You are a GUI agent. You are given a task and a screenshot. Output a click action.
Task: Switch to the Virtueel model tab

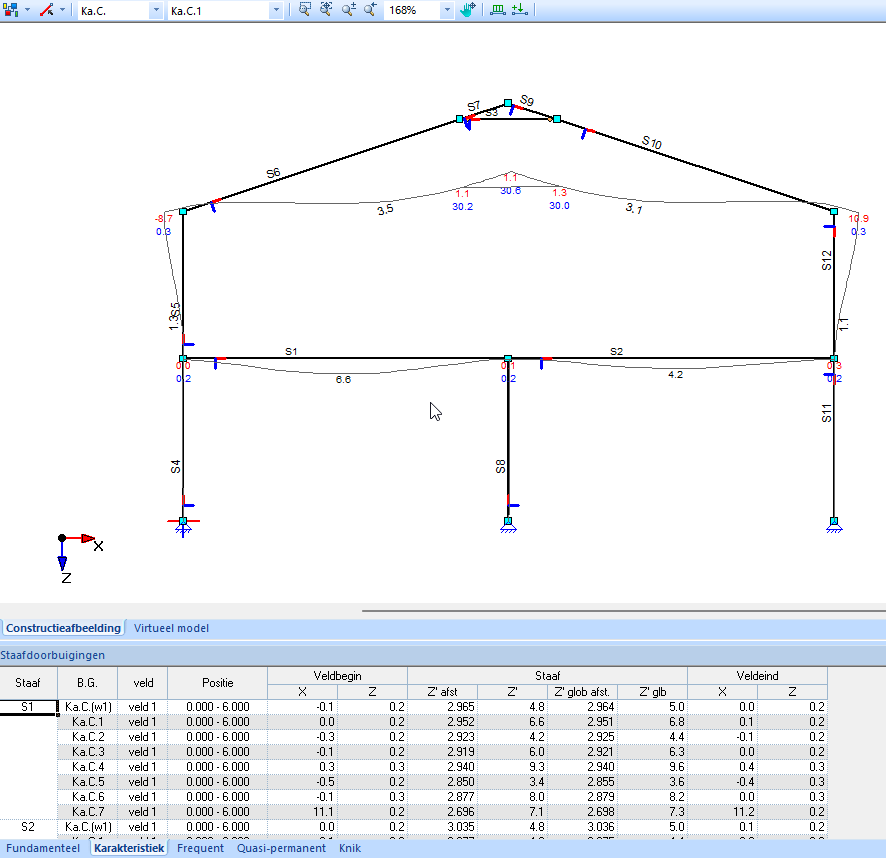pyautogui.click(x=171, y=628)
